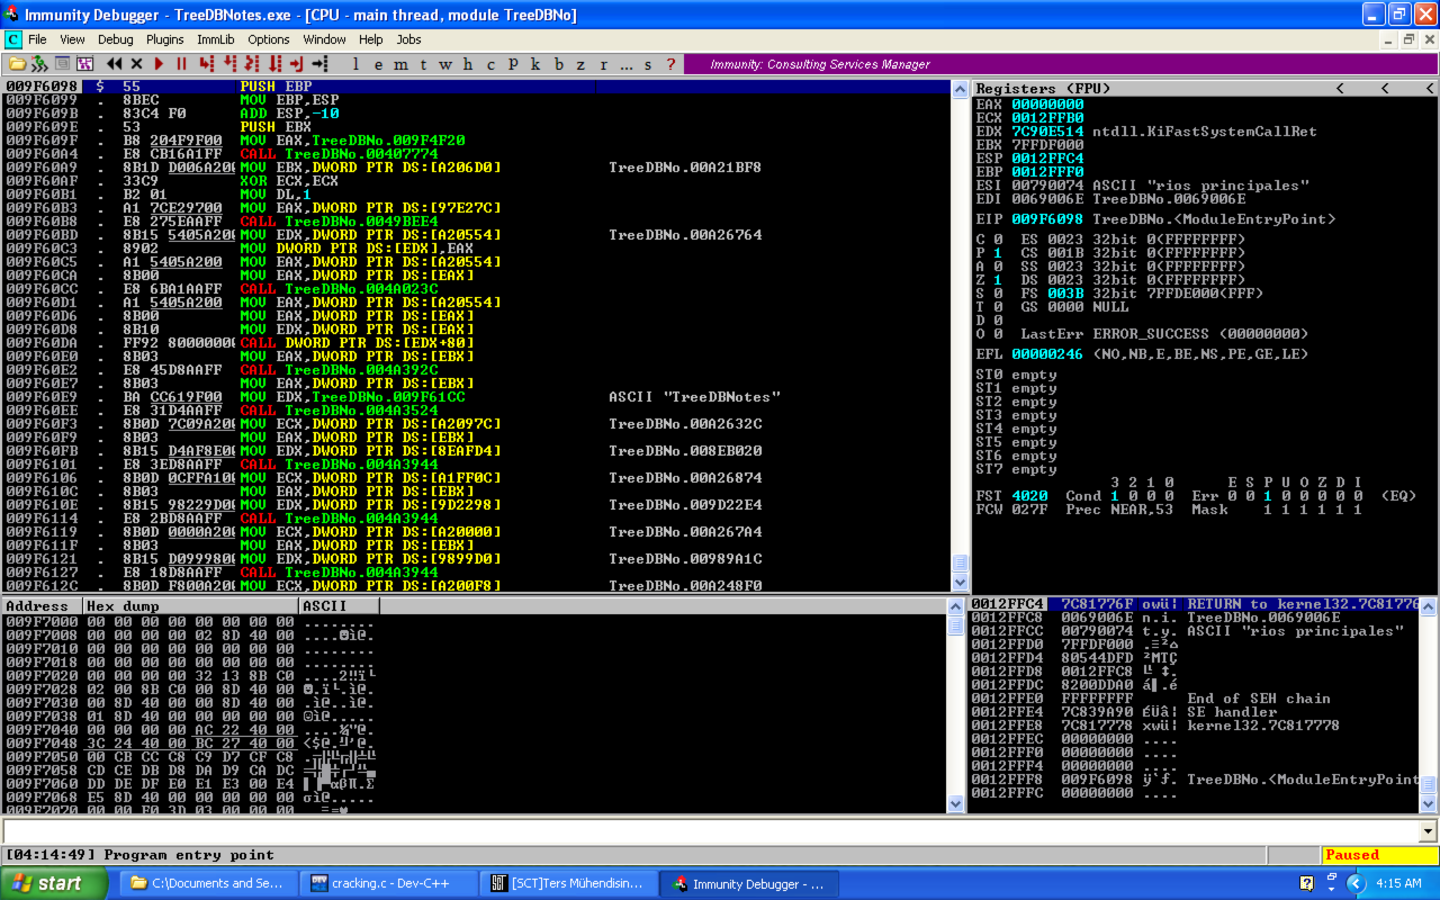Open a new executable via folder icon
This screenshot has height=900, width=1440.
point(17,64)
